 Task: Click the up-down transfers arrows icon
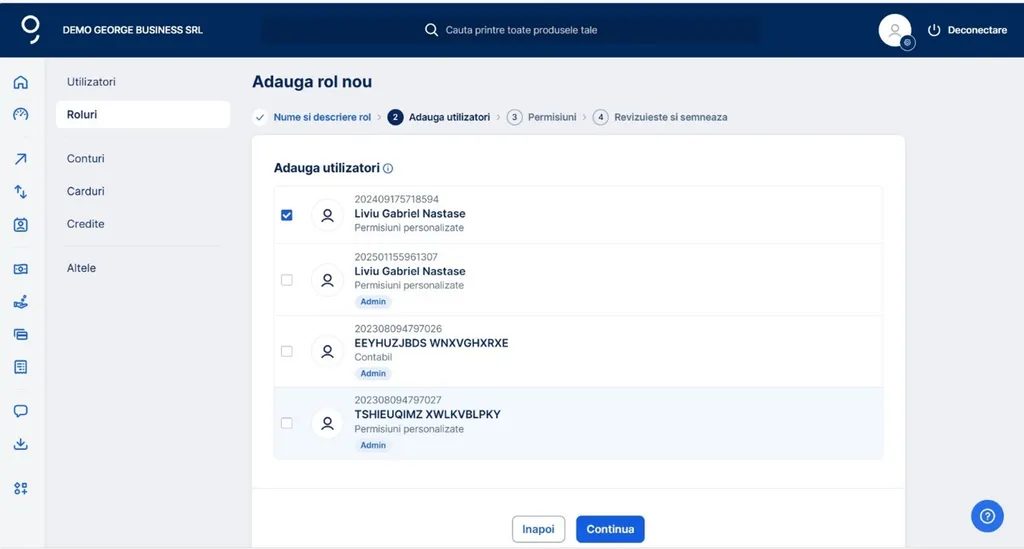pos(20,191)
